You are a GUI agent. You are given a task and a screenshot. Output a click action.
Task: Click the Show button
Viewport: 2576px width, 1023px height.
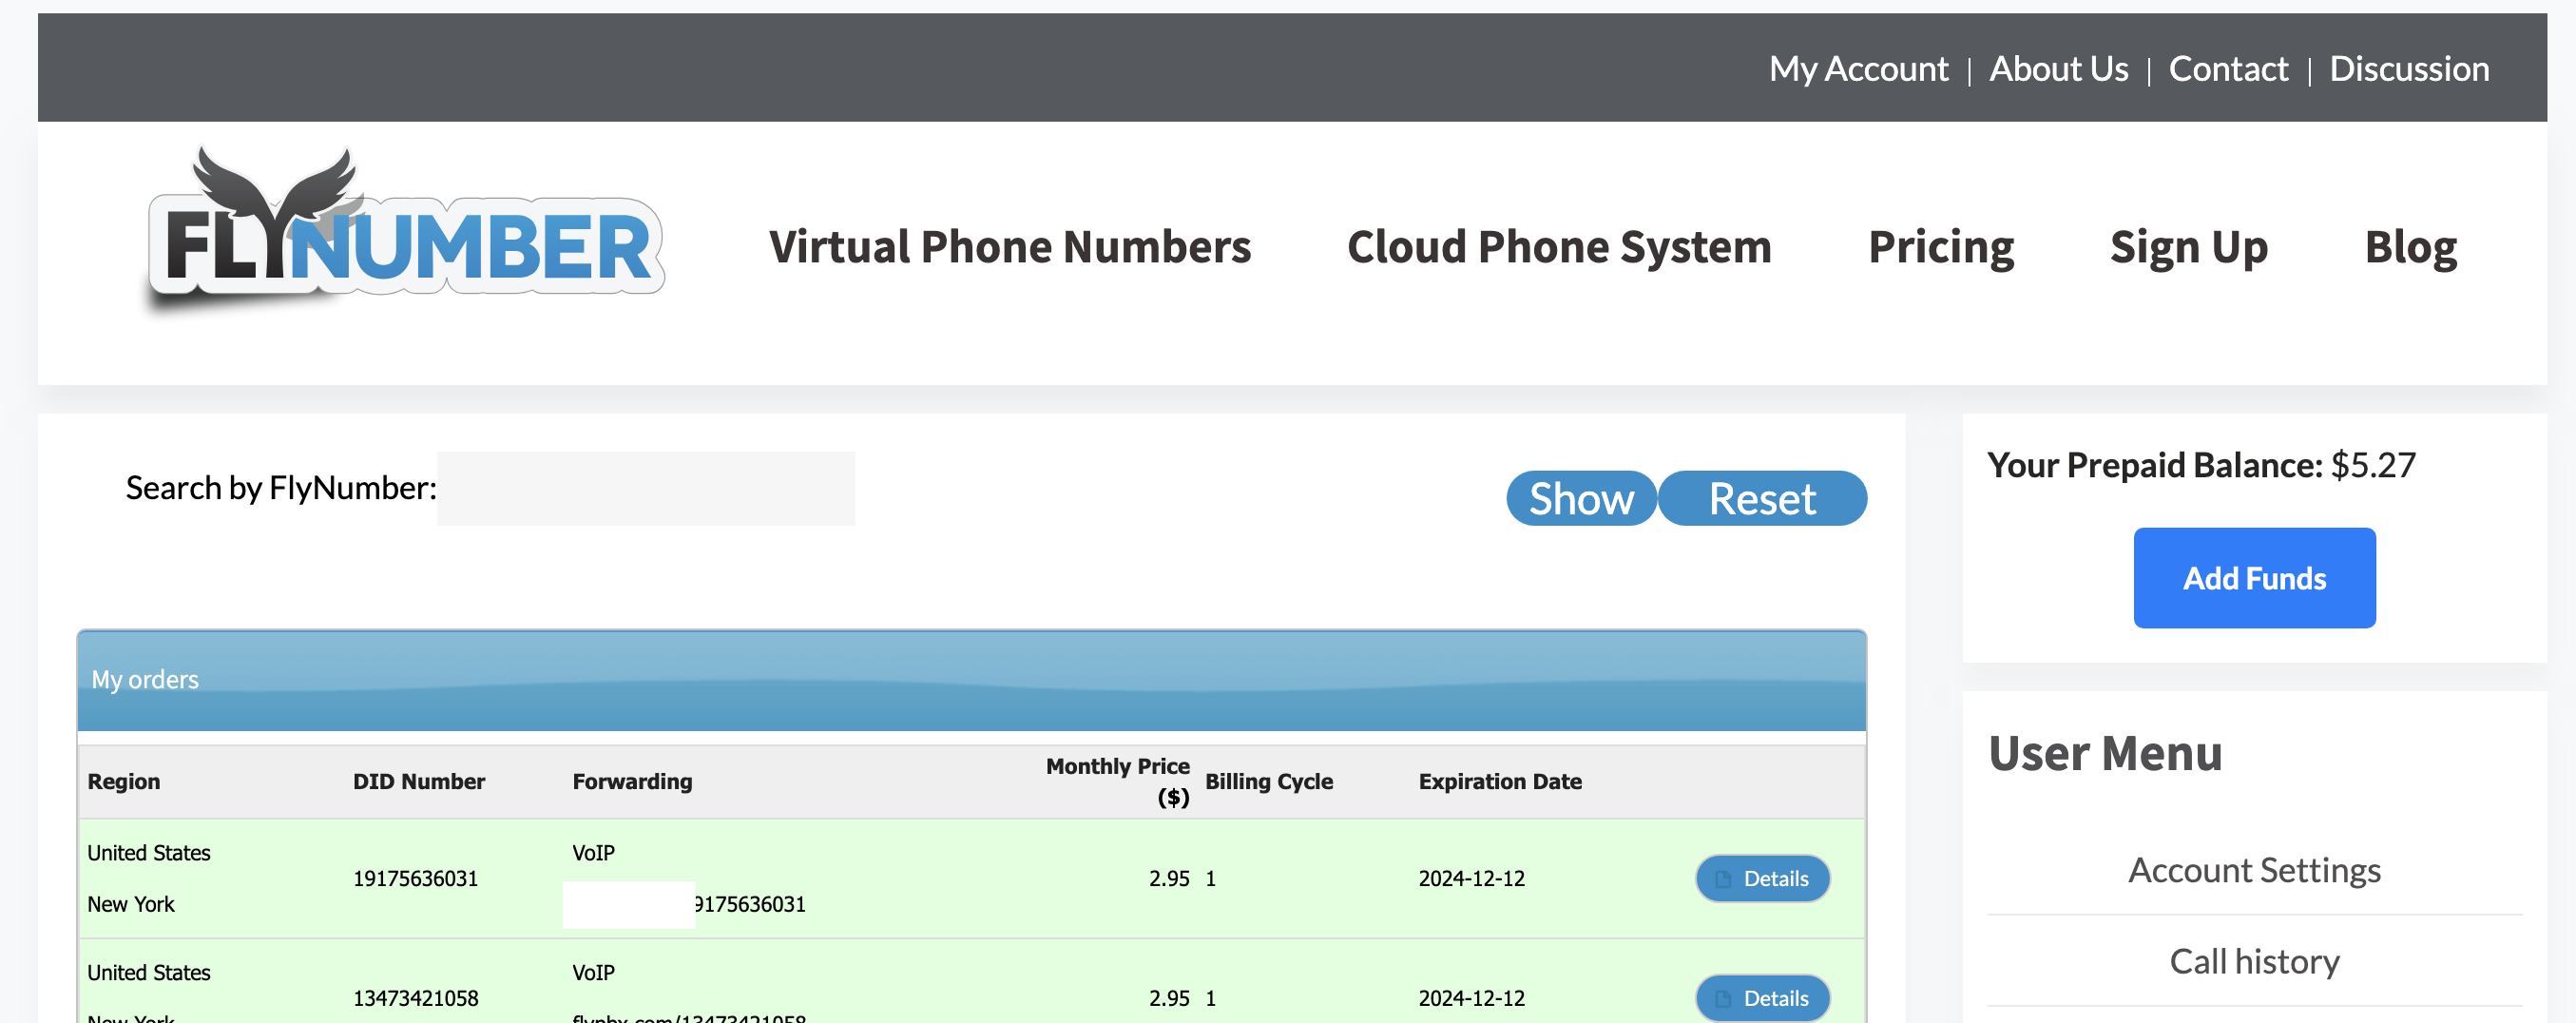pyautogui.click(x=1581, y=498)
